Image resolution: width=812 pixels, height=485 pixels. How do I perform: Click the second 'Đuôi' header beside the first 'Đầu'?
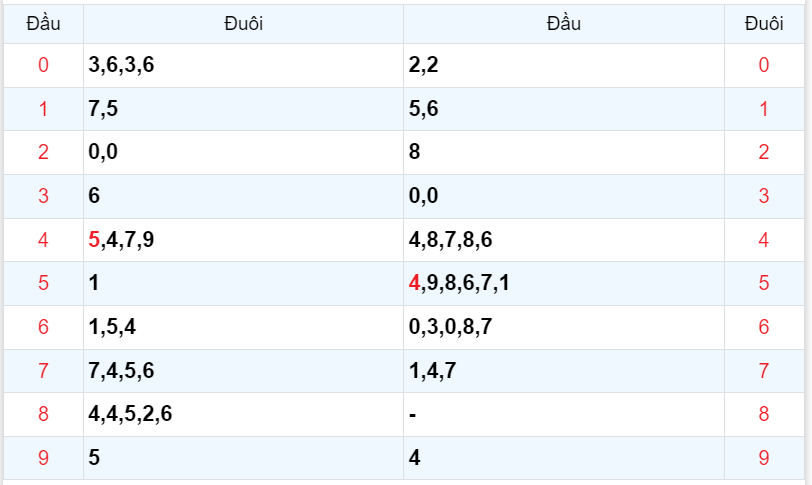point(243,24)
